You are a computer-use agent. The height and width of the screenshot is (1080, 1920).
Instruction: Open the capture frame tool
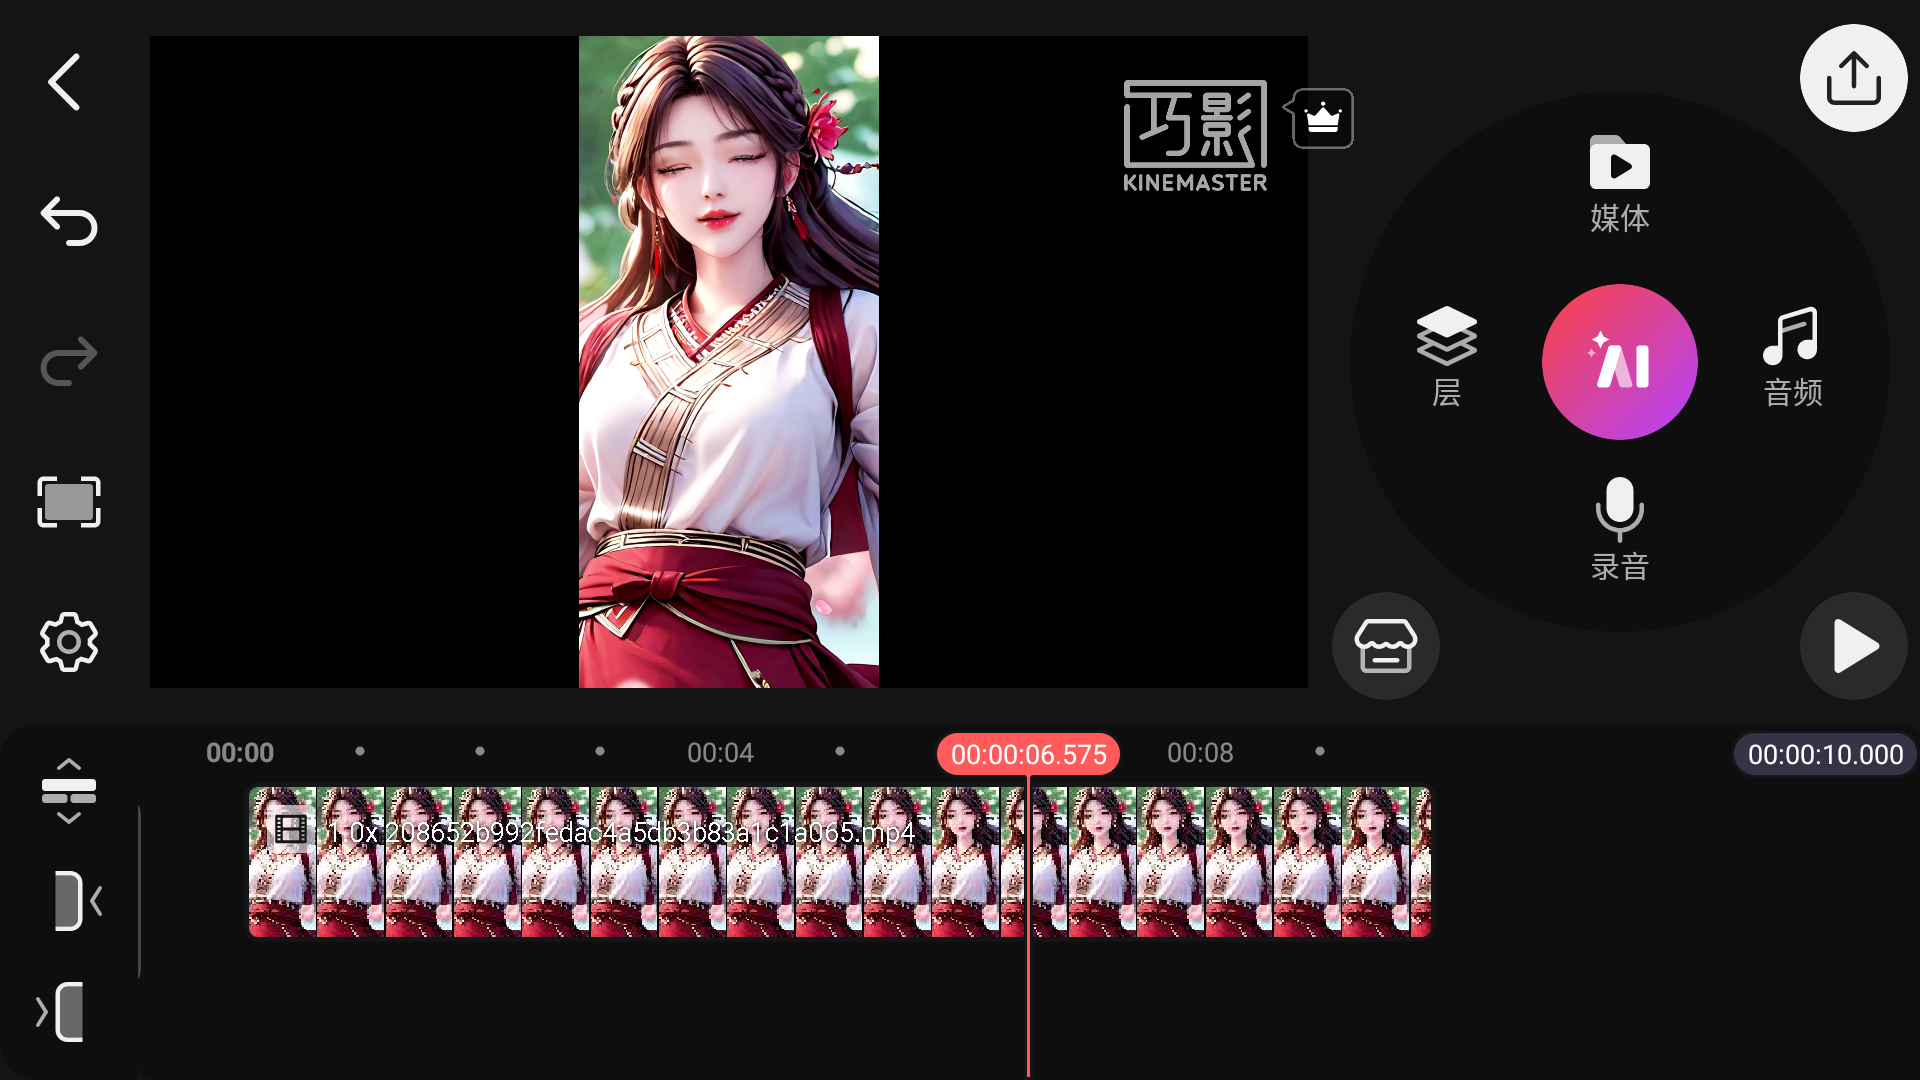pyautogui.click(x=69, y=502)
